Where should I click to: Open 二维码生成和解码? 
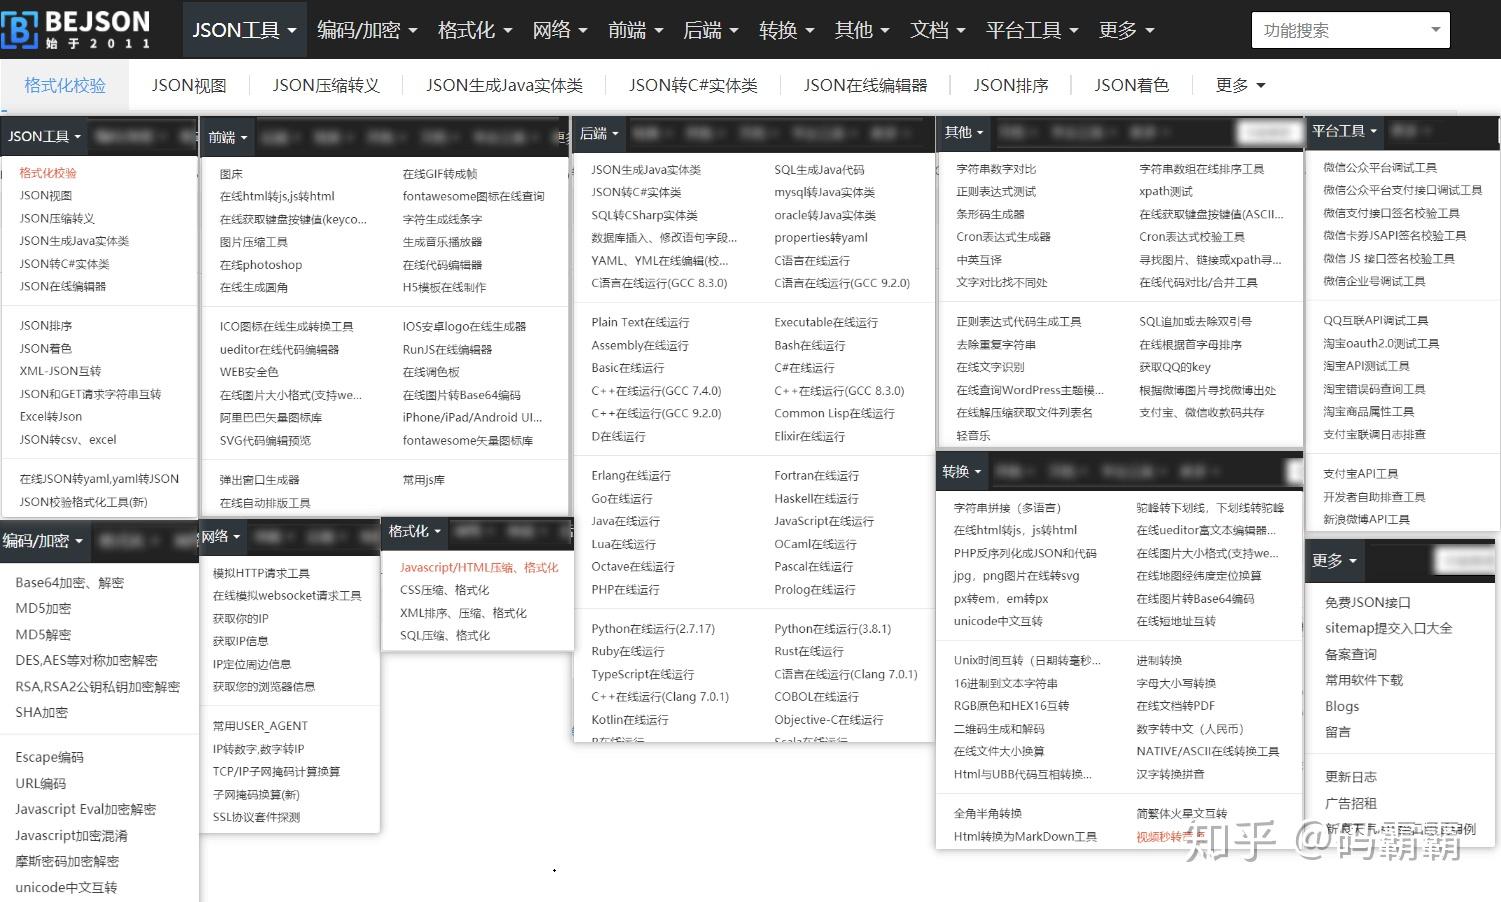(999, 729)
